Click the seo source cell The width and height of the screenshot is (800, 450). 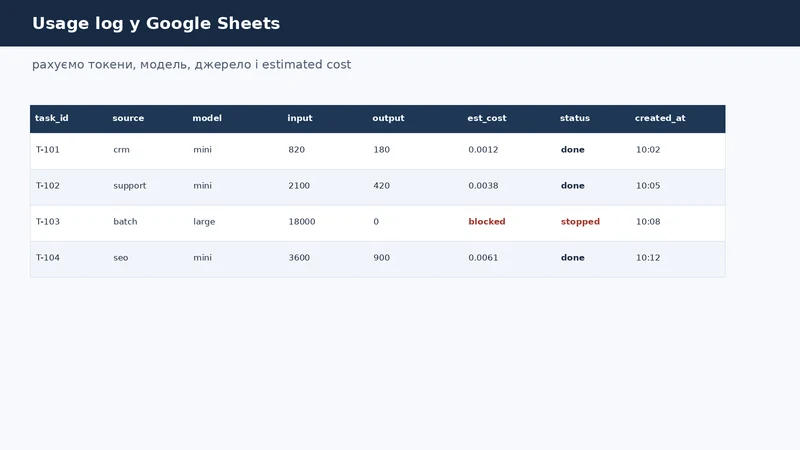[x=120, y=258]
